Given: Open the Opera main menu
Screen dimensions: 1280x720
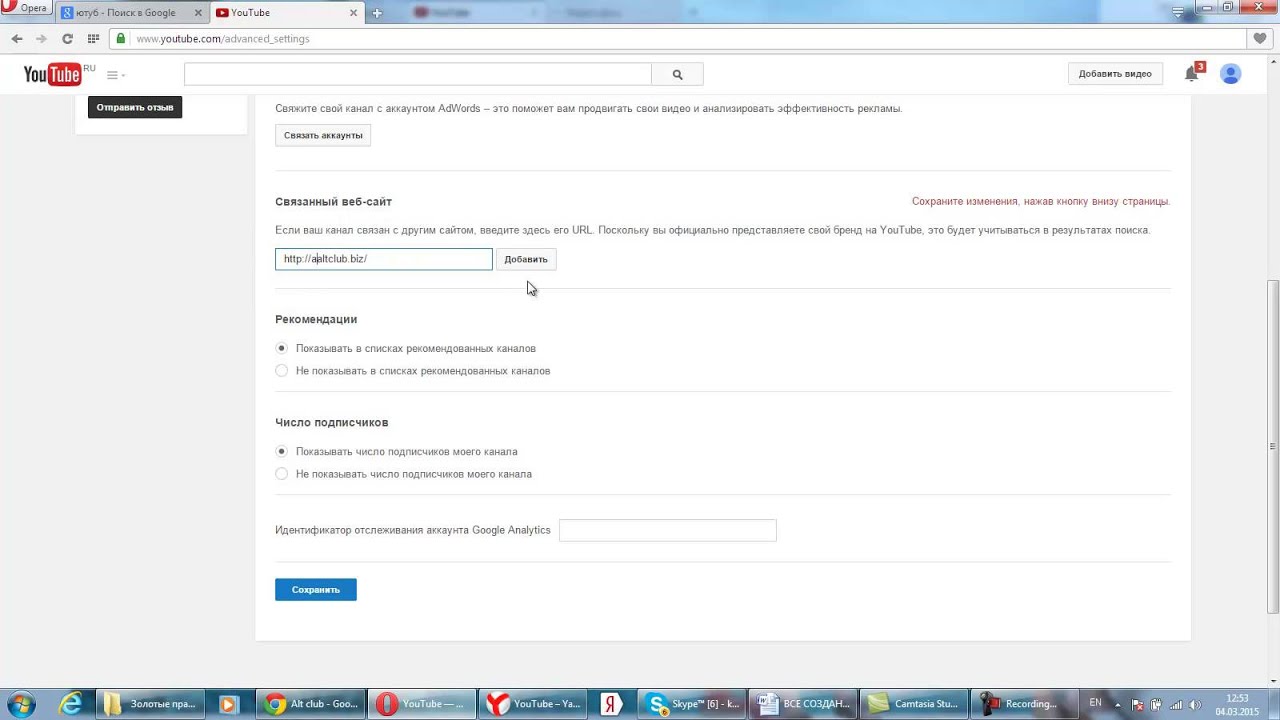Looking at the screenshot, I should (x=27, y=8).
